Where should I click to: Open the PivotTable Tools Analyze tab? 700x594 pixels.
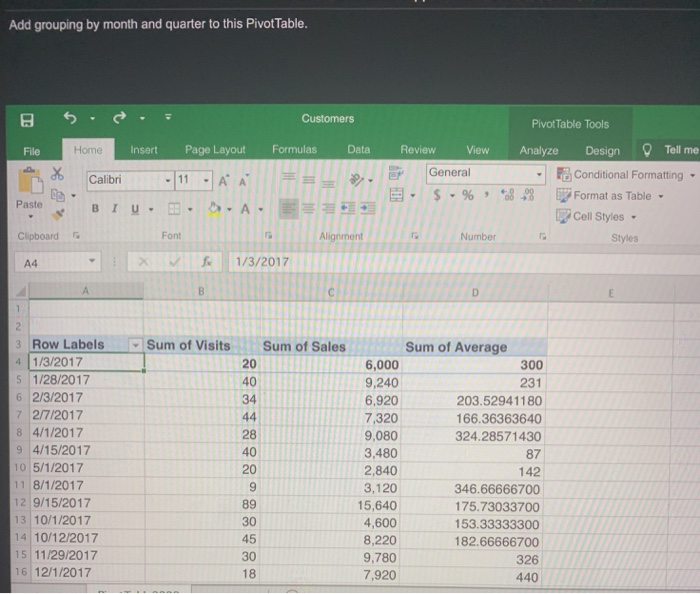pyautogui.click(x=539, y=151)
